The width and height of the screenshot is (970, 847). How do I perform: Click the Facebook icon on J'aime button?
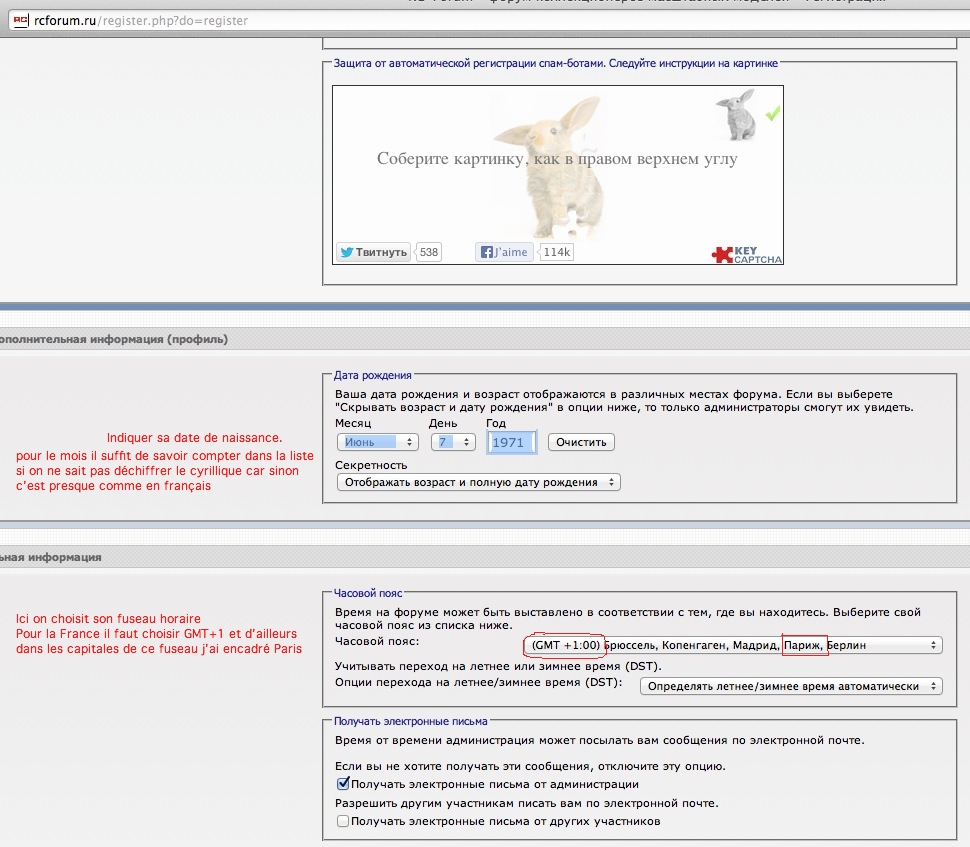487,252
